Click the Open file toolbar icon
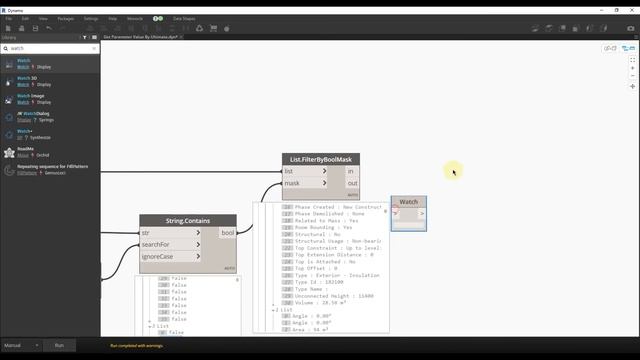The height and width of the screenshot is (360, 640). point(22,28)
